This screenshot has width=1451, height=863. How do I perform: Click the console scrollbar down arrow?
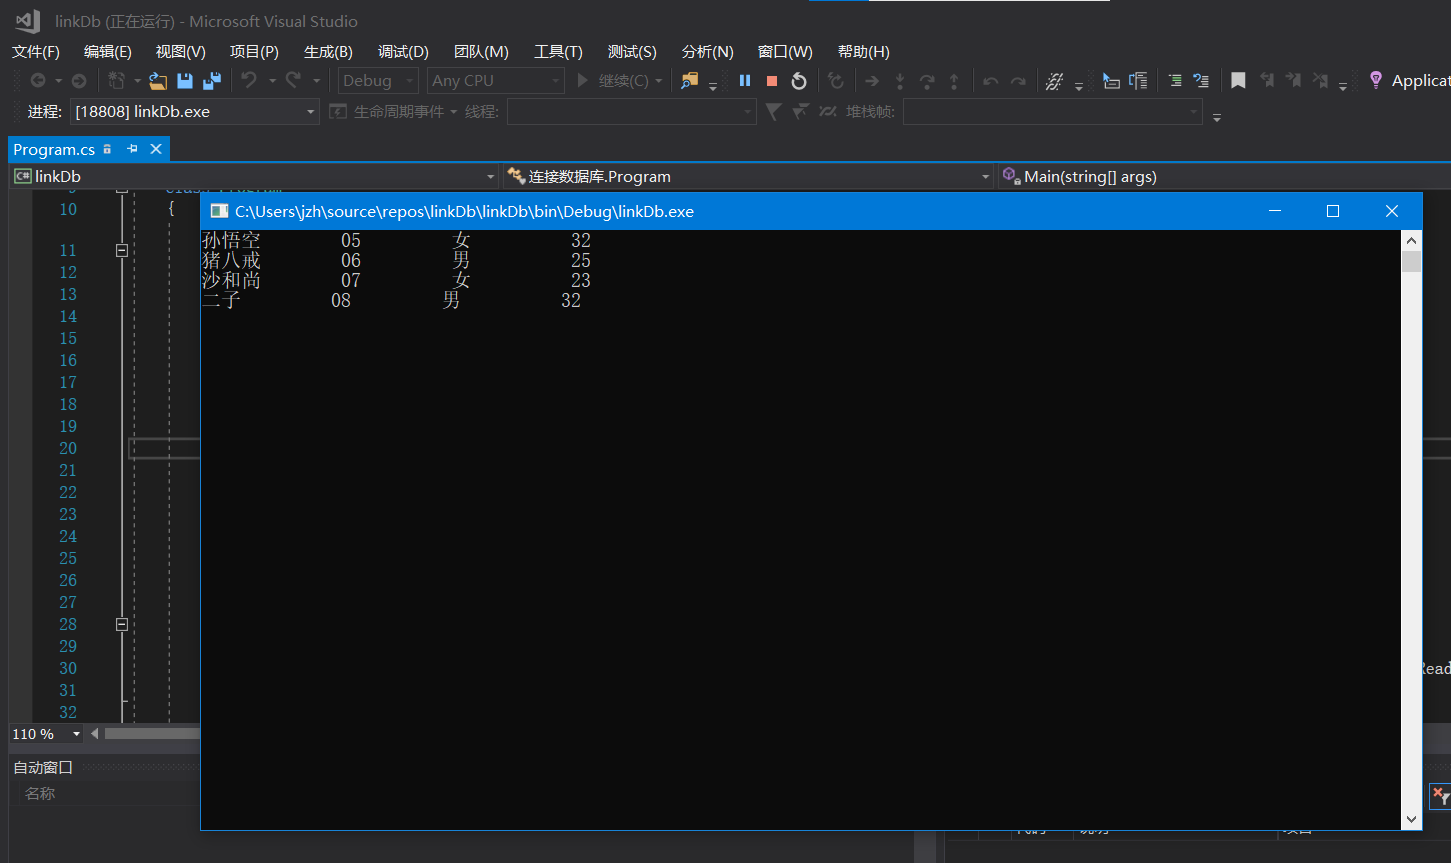click(1411, 819)
